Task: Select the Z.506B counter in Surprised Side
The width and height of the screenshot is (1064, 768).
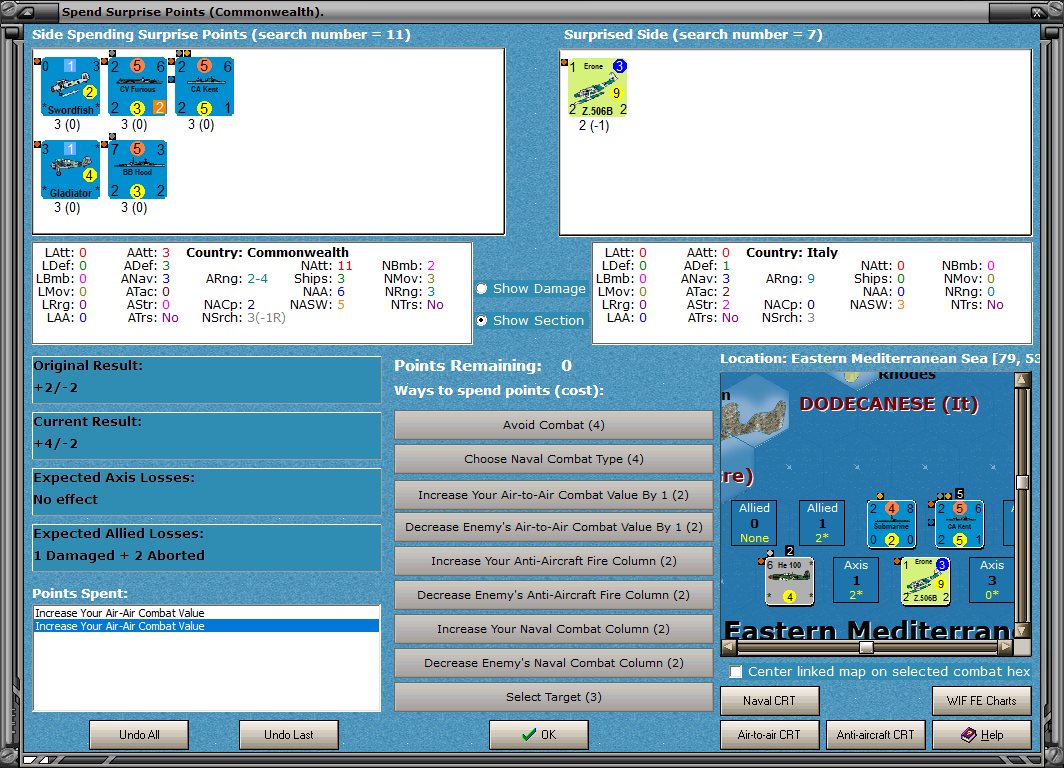Action: coord(597,88)
